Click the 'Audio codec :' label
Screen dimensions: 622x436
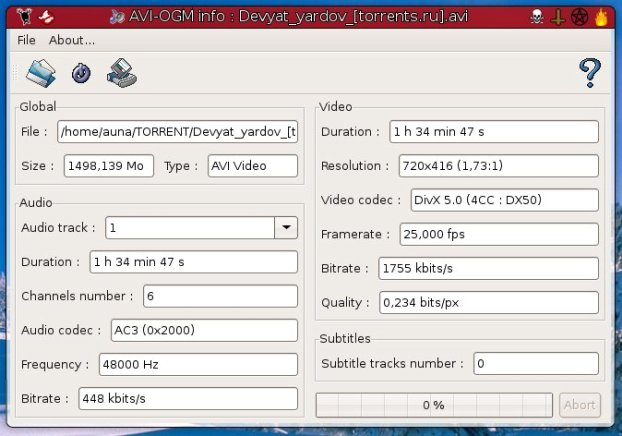(61, 330)
